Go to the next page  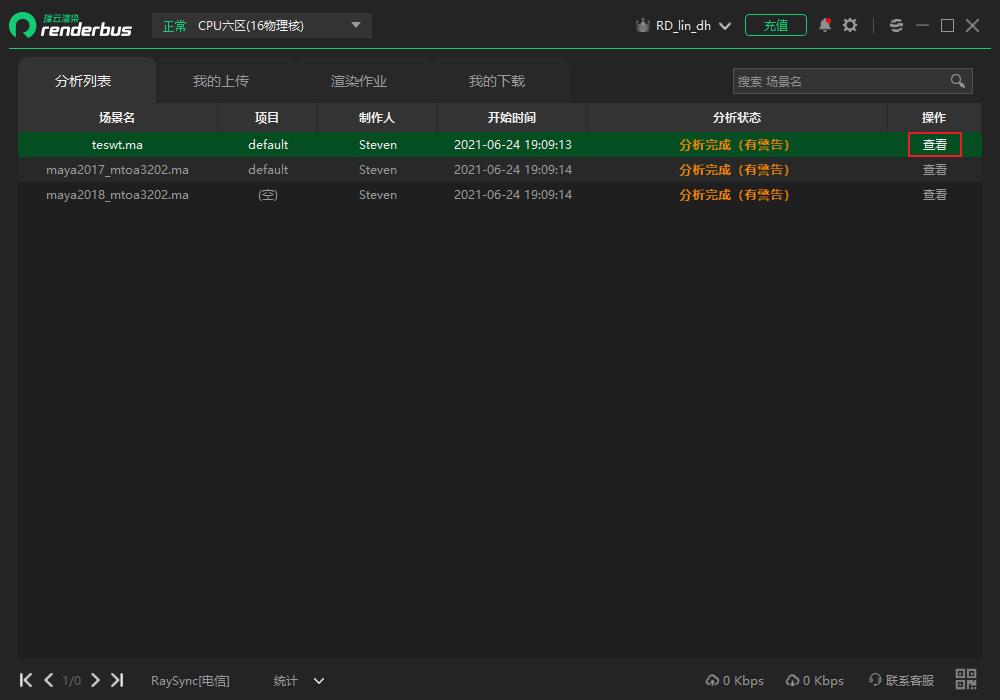coord(95,680)
